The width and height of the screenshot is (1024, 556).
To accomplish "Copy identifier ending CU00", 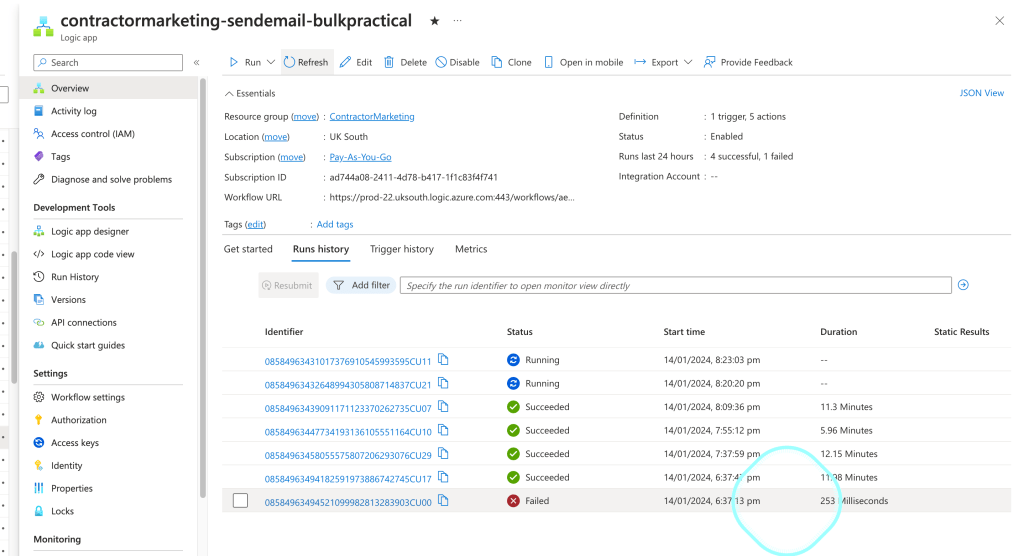I will point(443,500).
